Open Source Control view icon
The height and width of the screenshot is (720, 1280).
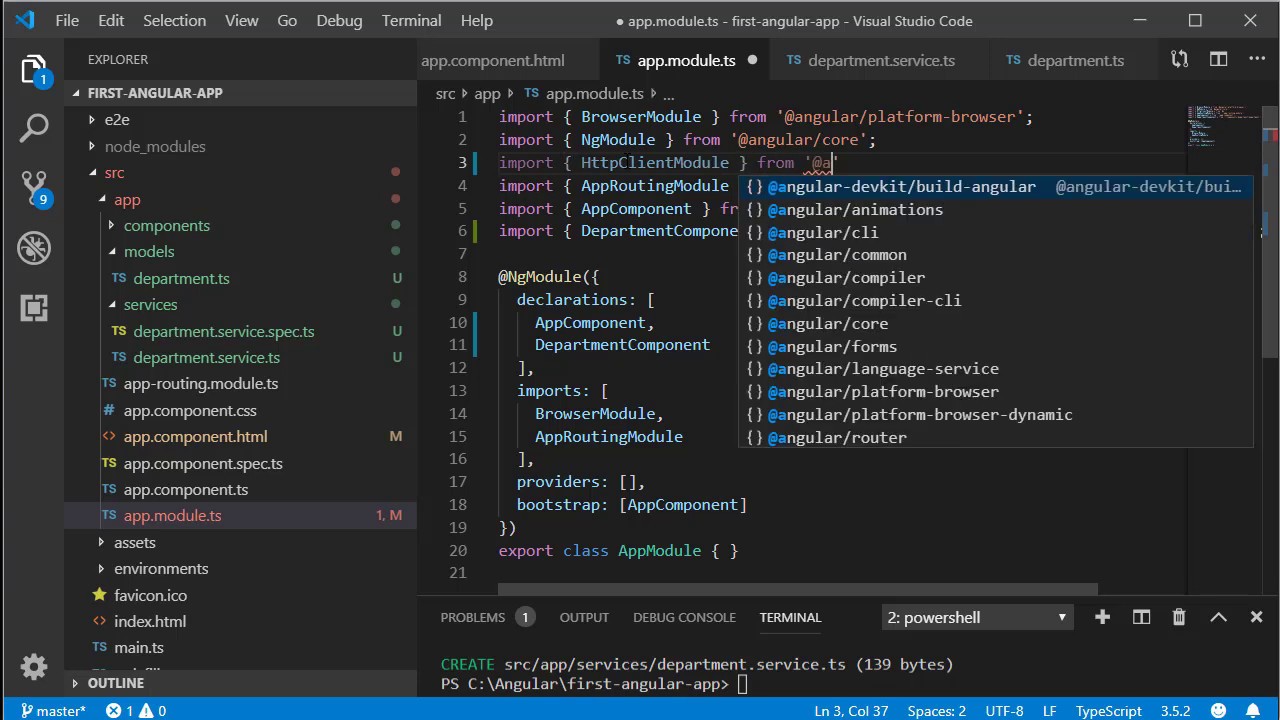(x=34, y=187)
